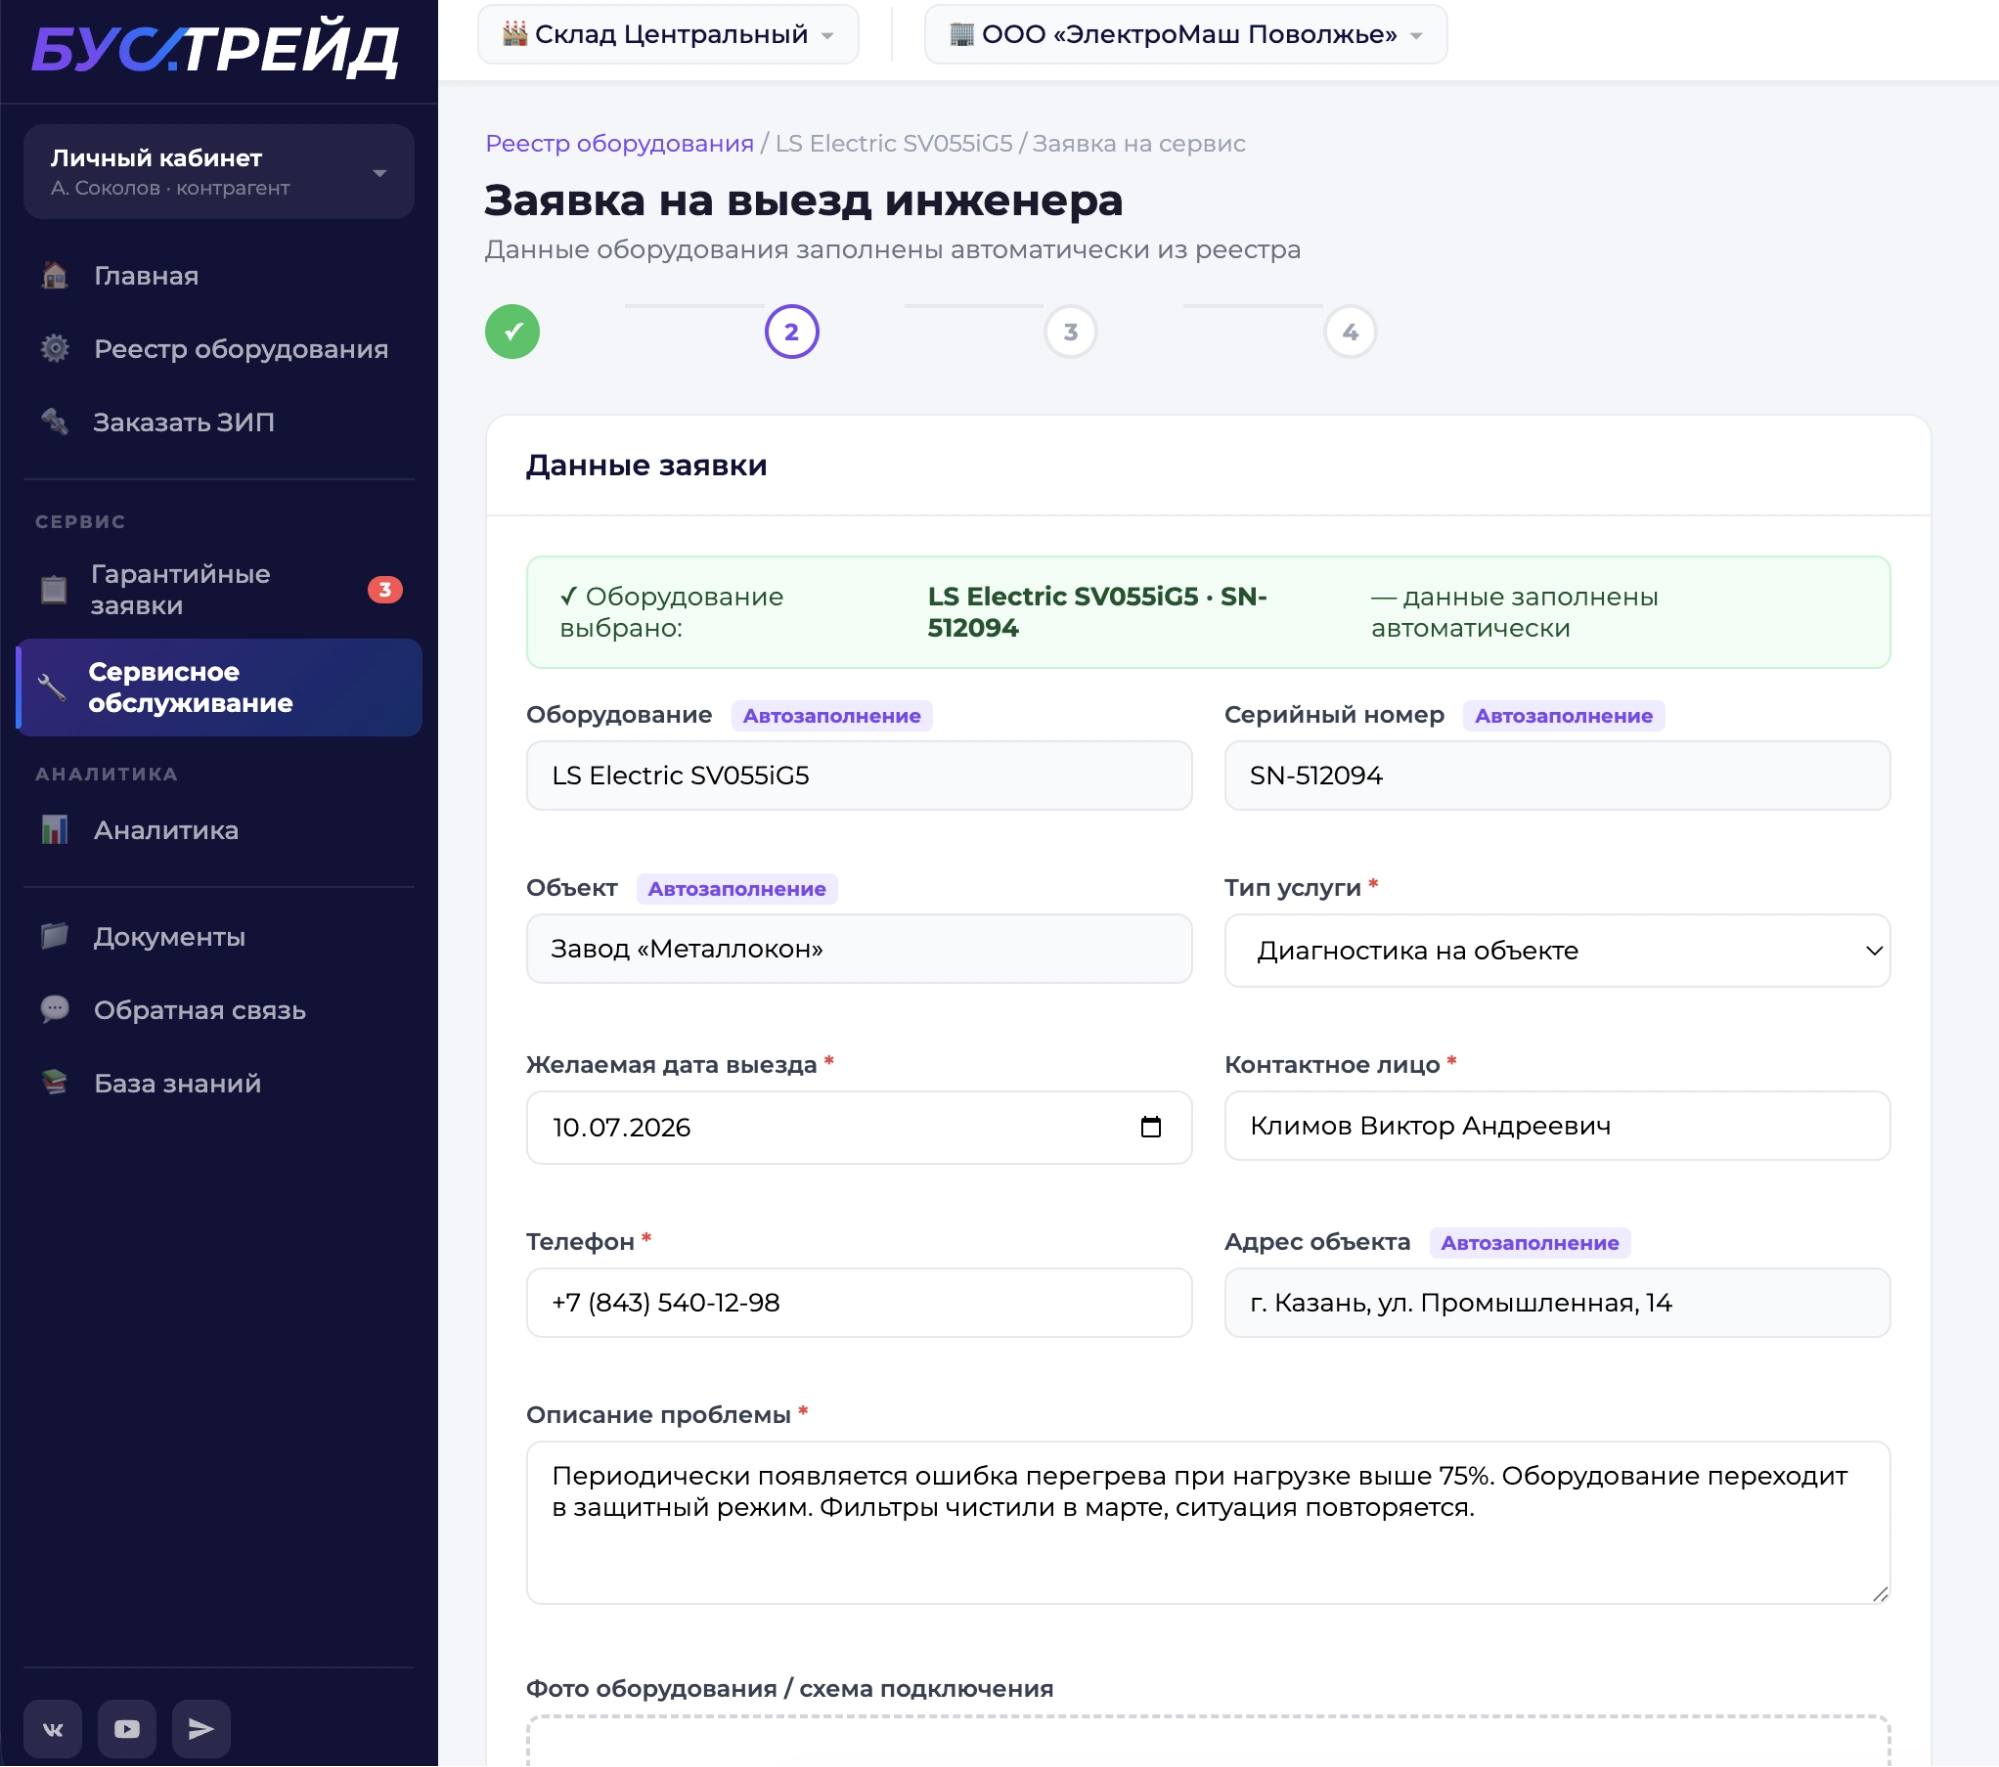Click the Автозаполнение badge next to Серийный номер
Screen dimensions: 1999x1767
(1563, 716)
